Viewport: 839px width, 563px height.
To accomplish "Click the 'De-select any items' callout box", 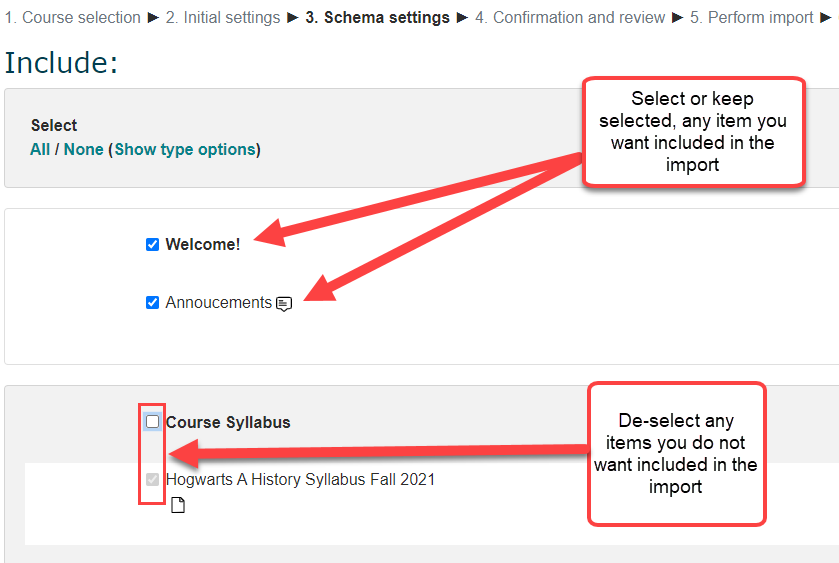I will (676, 454).
